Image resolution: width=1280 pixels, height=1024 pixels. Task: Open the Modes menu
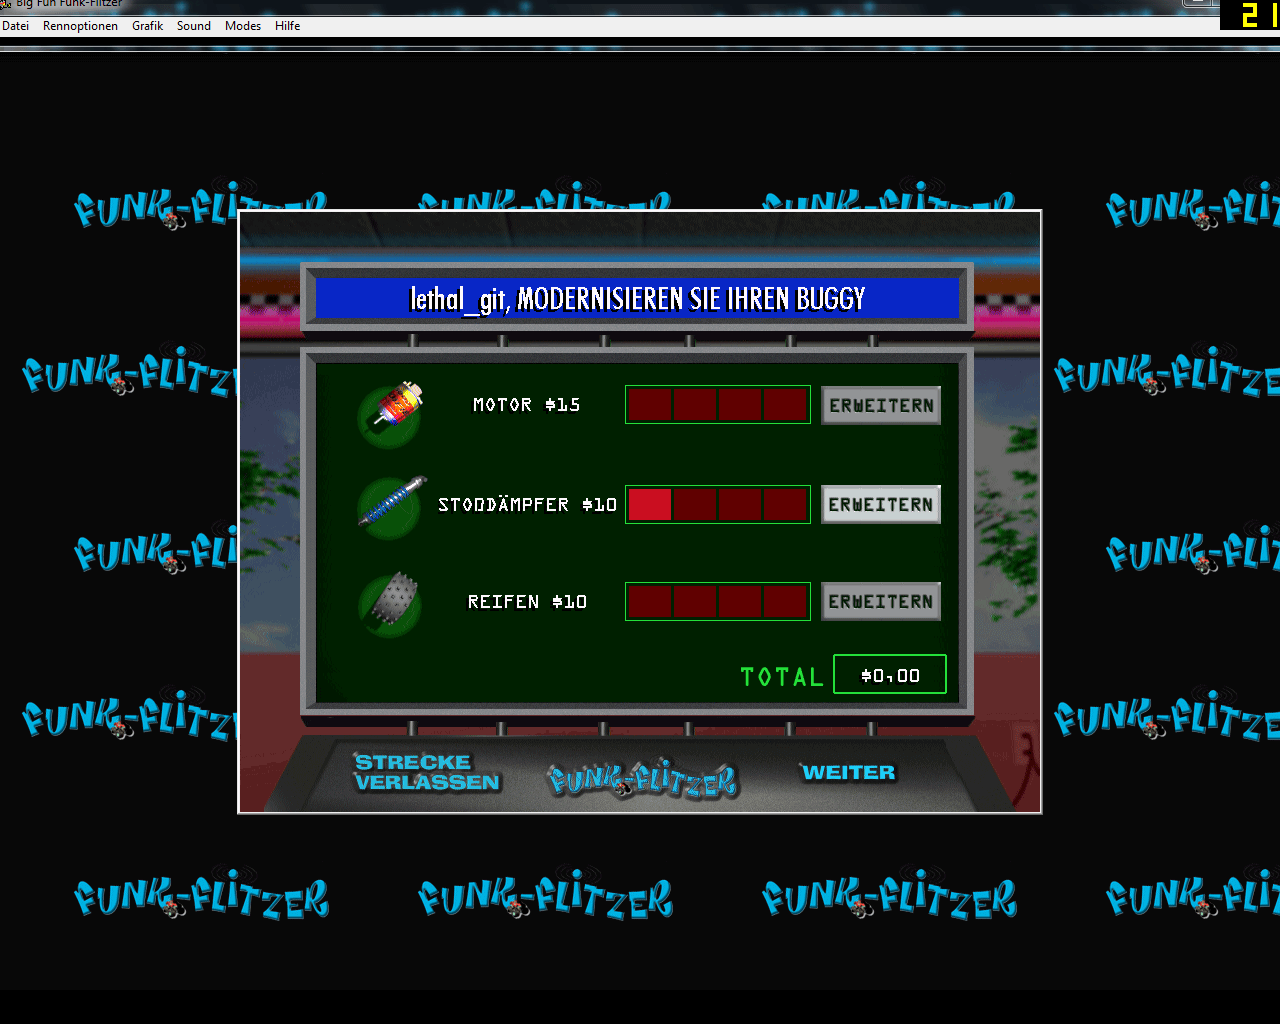243,26
